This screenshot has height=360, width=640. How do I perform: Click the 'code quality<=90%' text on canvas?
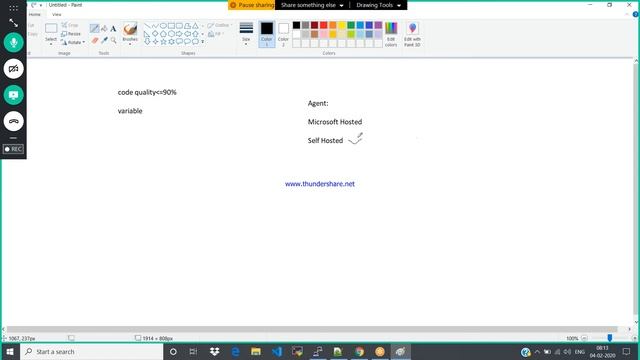[x=147, y=92]
